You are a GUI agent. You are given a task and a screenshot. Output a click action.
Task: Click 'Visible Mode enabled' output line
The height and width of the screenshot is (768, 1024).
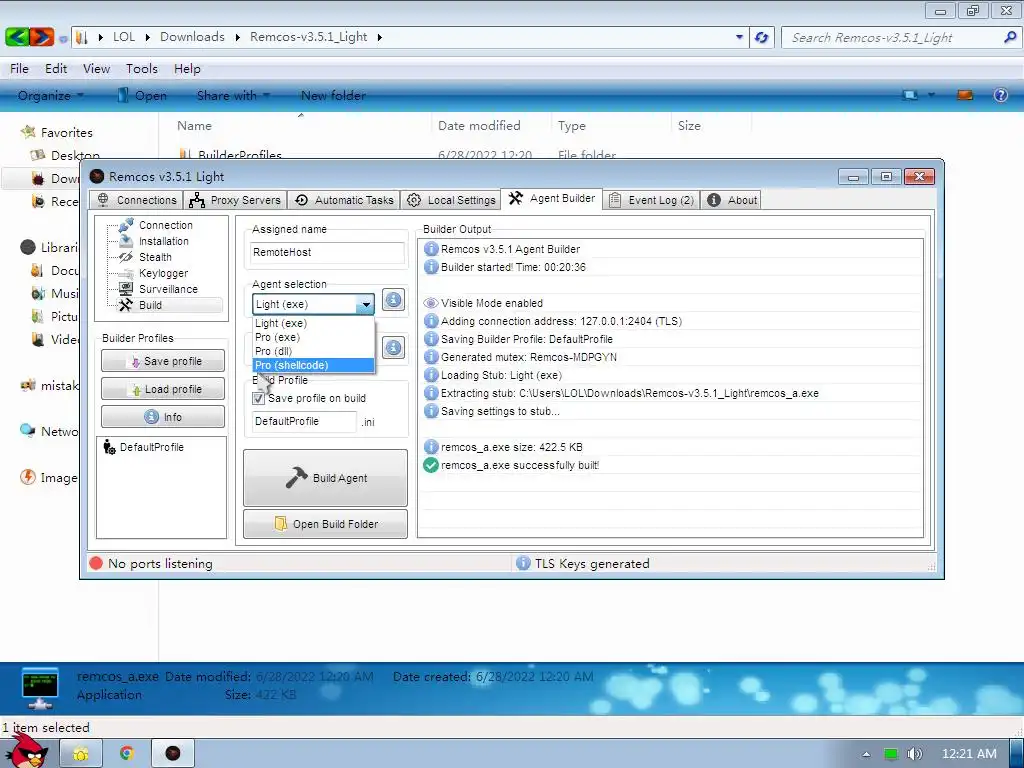[x=492, y=303]
